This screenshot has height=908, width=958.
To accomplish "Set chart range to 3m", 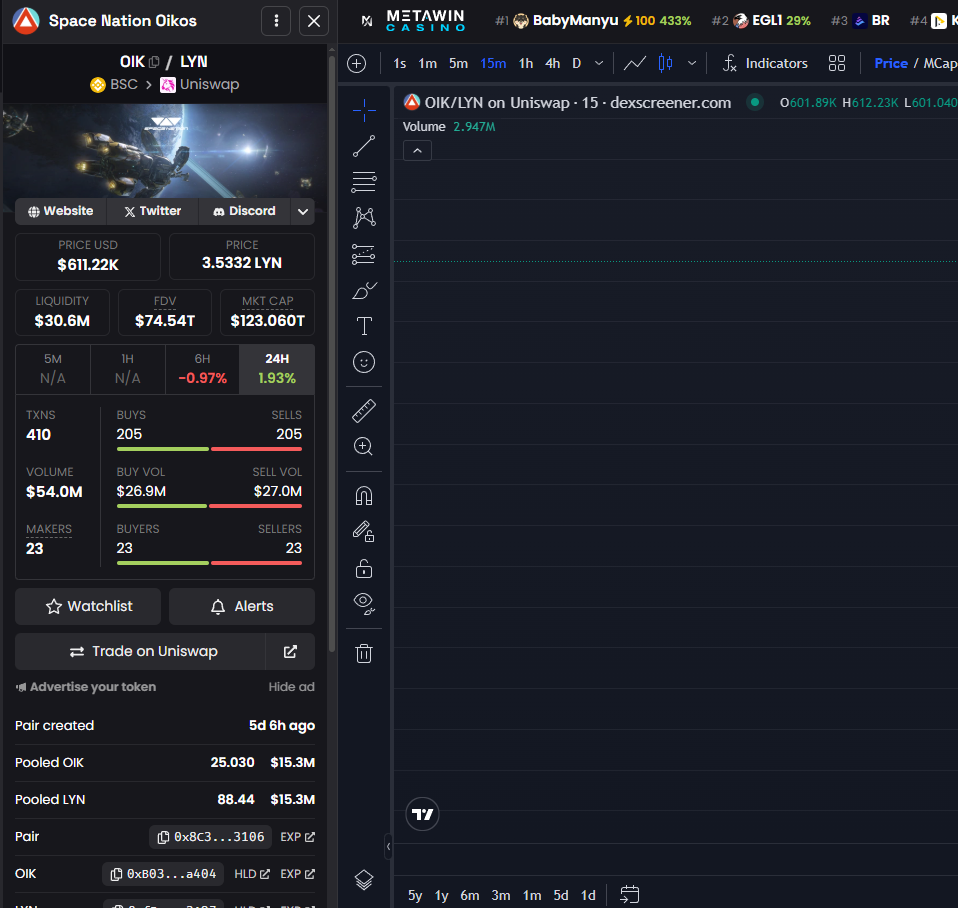I will click(501, 895).
